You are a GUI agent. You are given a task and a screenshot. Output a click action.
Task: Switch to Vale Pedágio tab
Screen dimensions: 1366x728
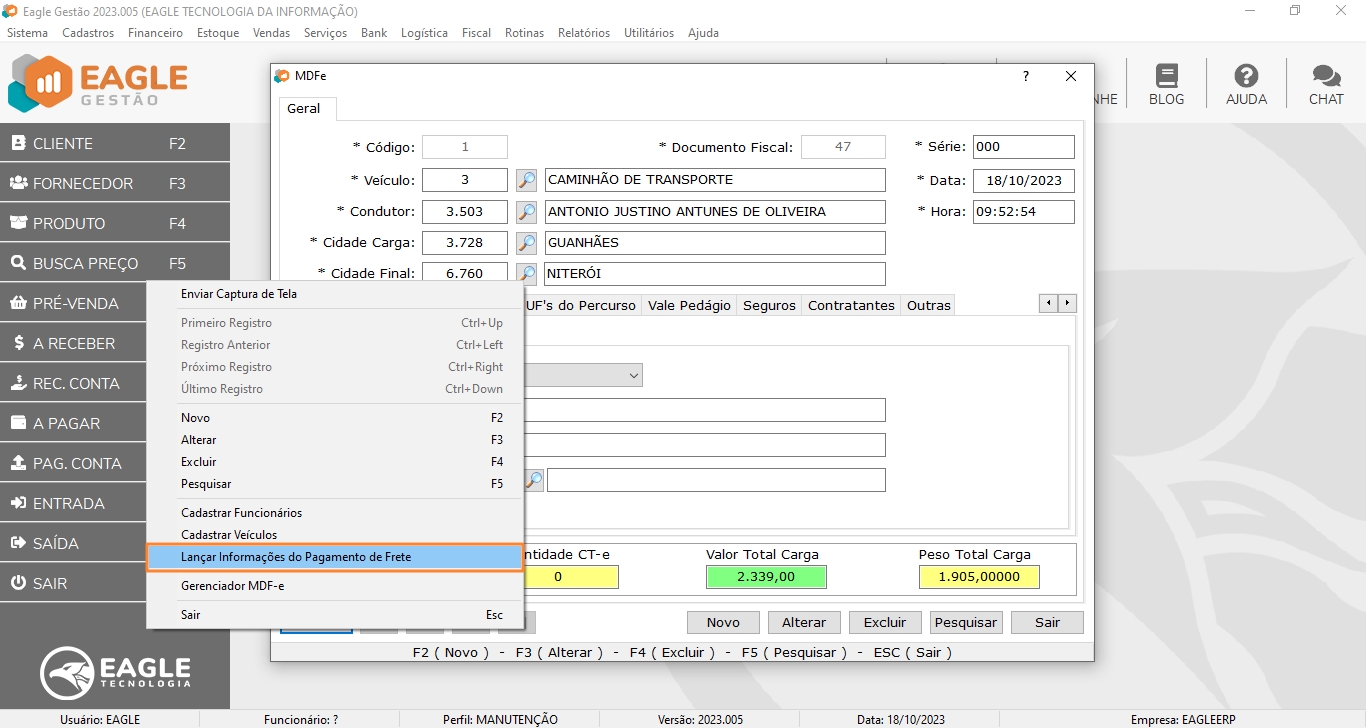click(x=689, y=305)
